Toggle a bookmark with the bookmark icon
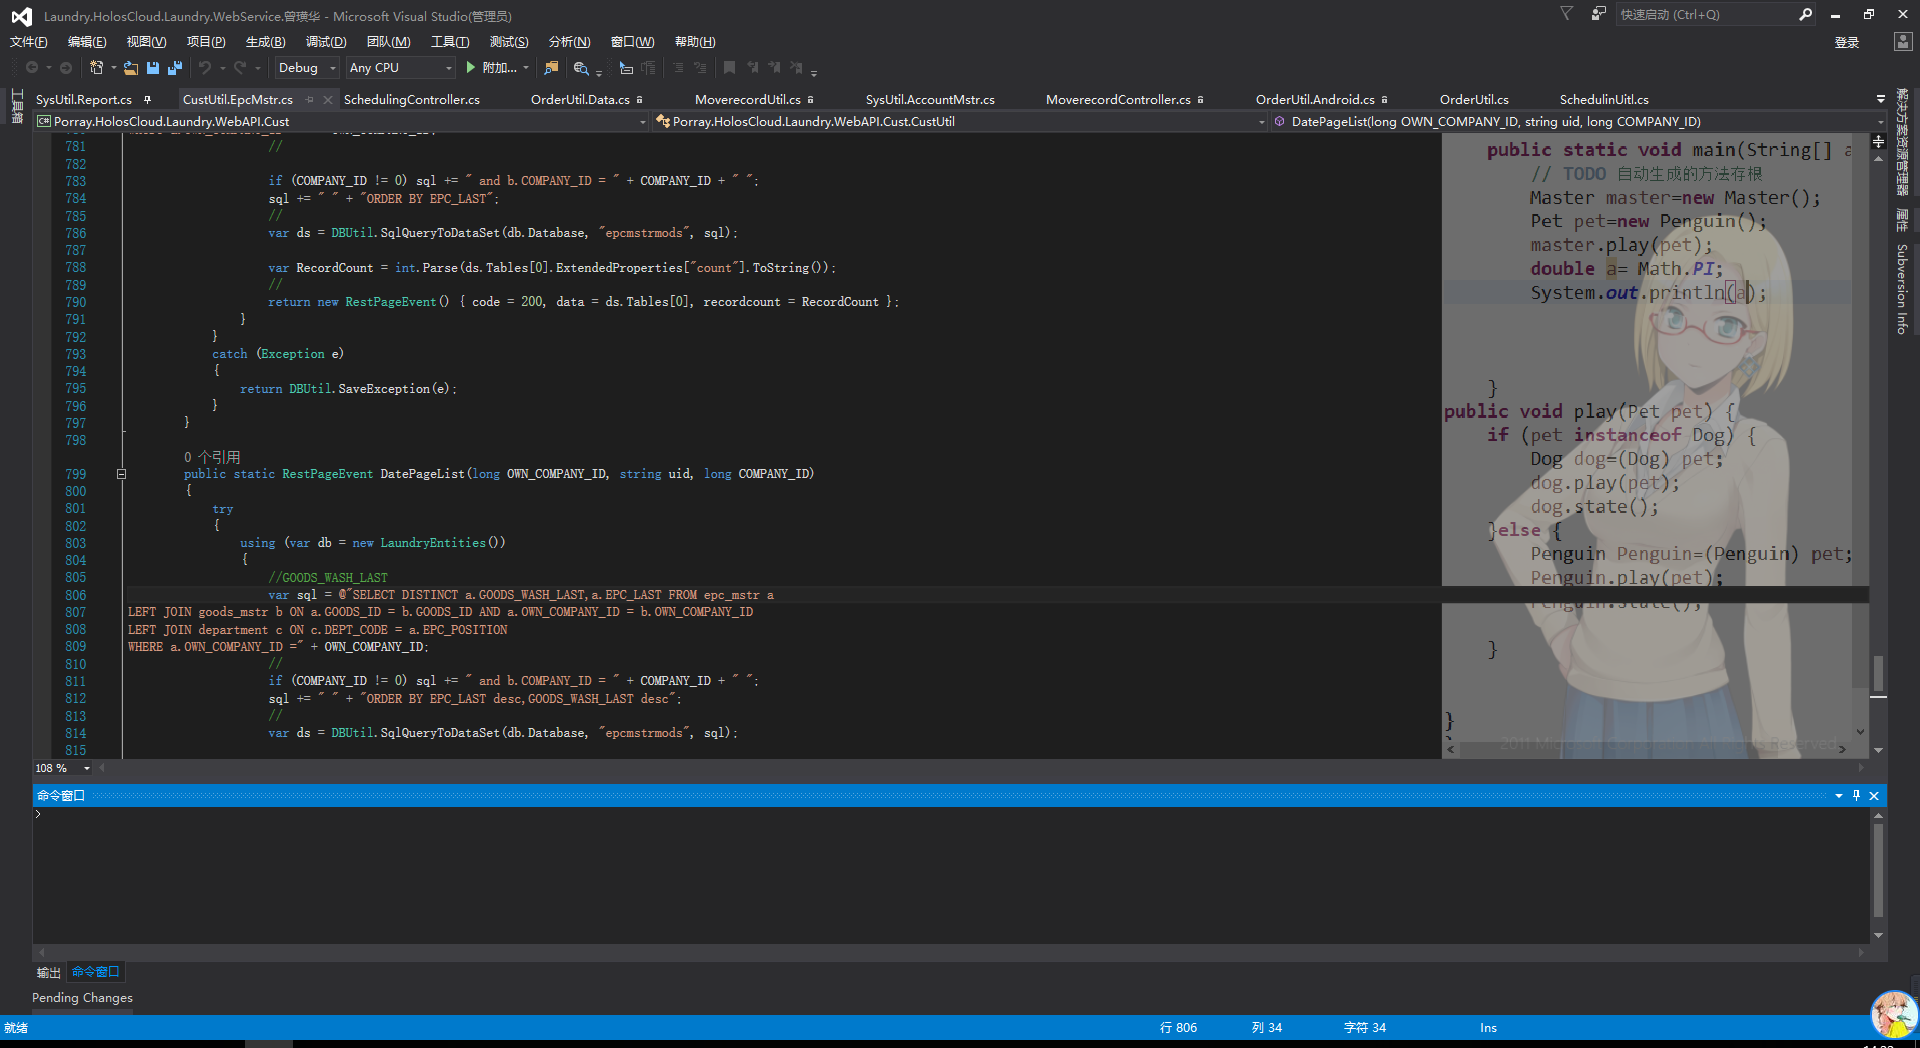The height and width of the screenshot is (1048, 1920). tap(729, 68)
